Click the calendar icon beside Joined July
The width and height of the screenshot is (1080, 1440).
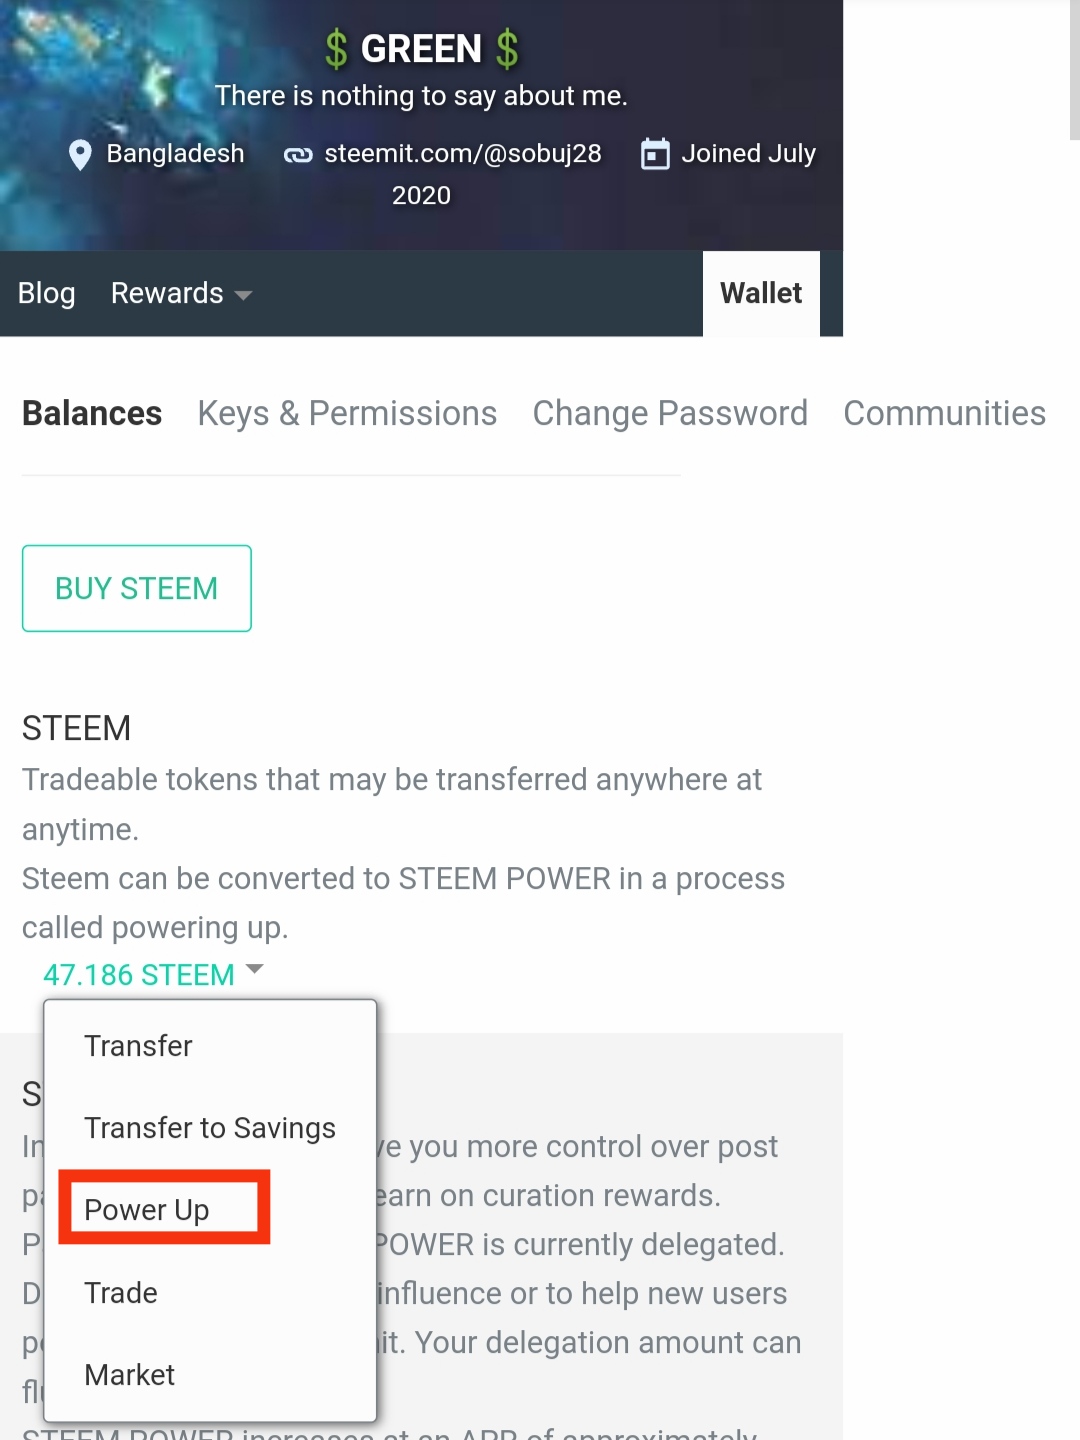point(655,154)
